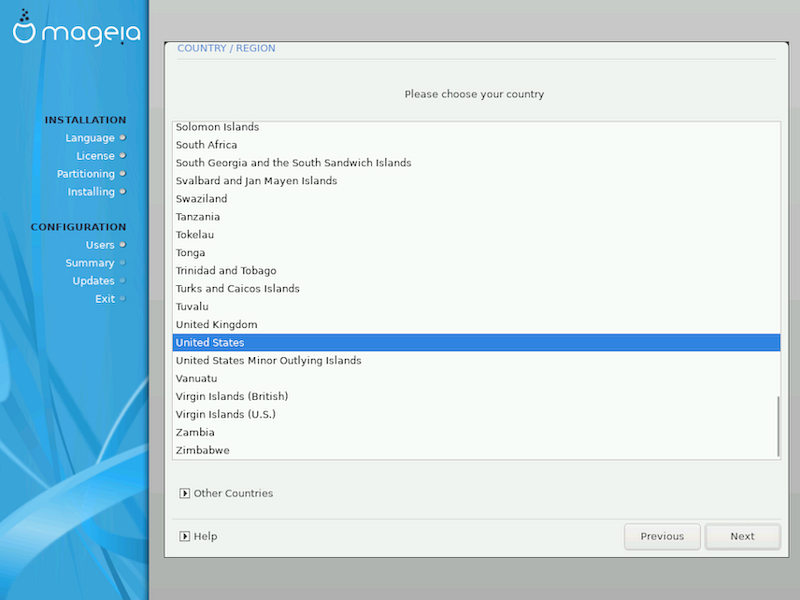Select Solomon Islands in the country list

[477, 127]
